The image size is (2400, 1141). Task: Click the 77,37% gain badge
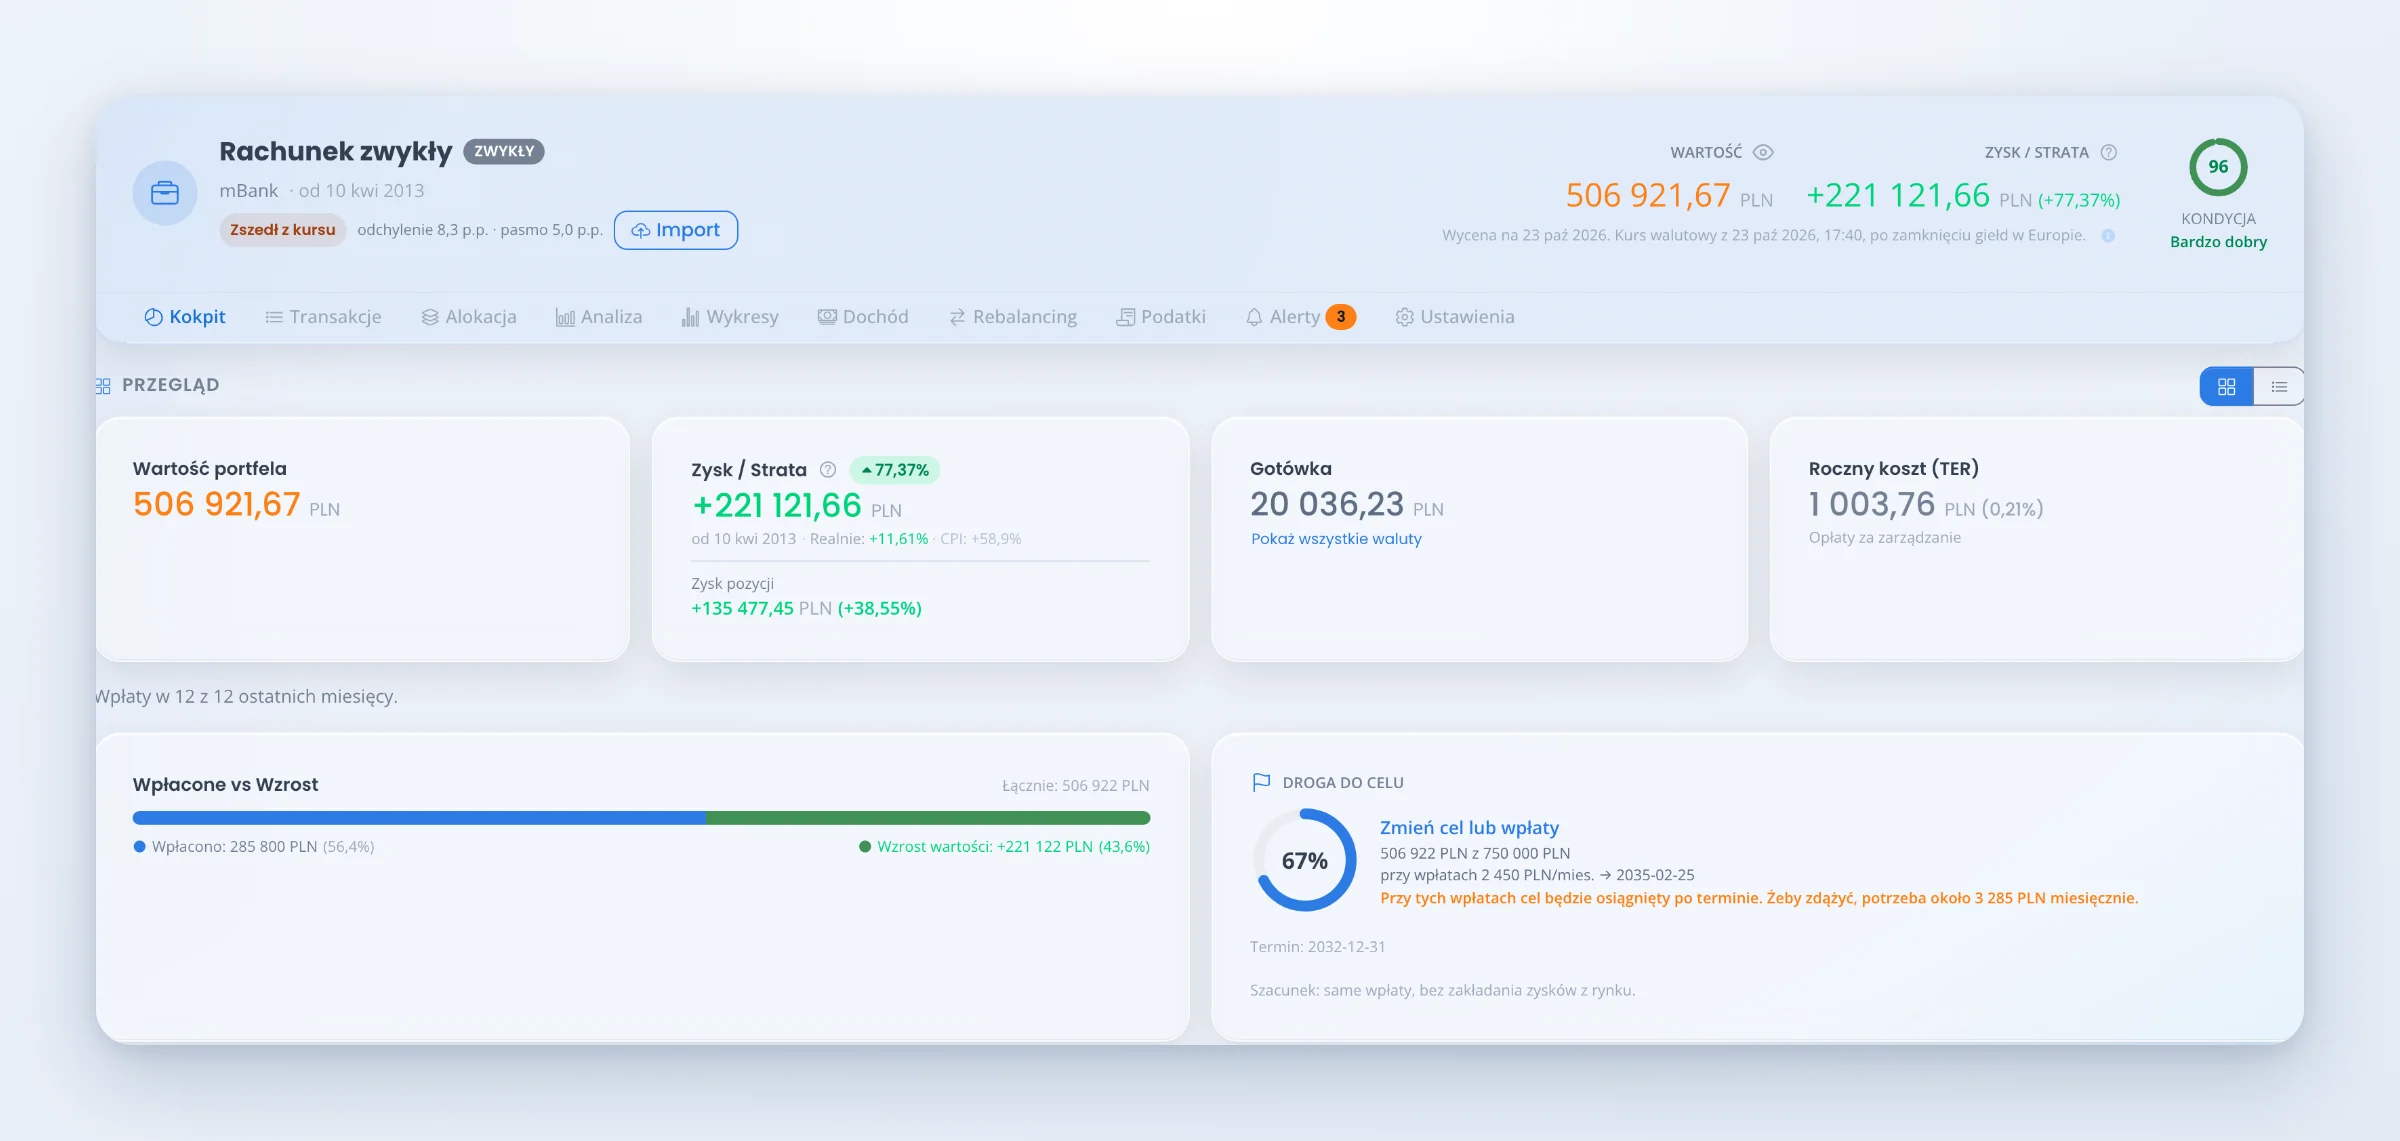pos(895,470)
